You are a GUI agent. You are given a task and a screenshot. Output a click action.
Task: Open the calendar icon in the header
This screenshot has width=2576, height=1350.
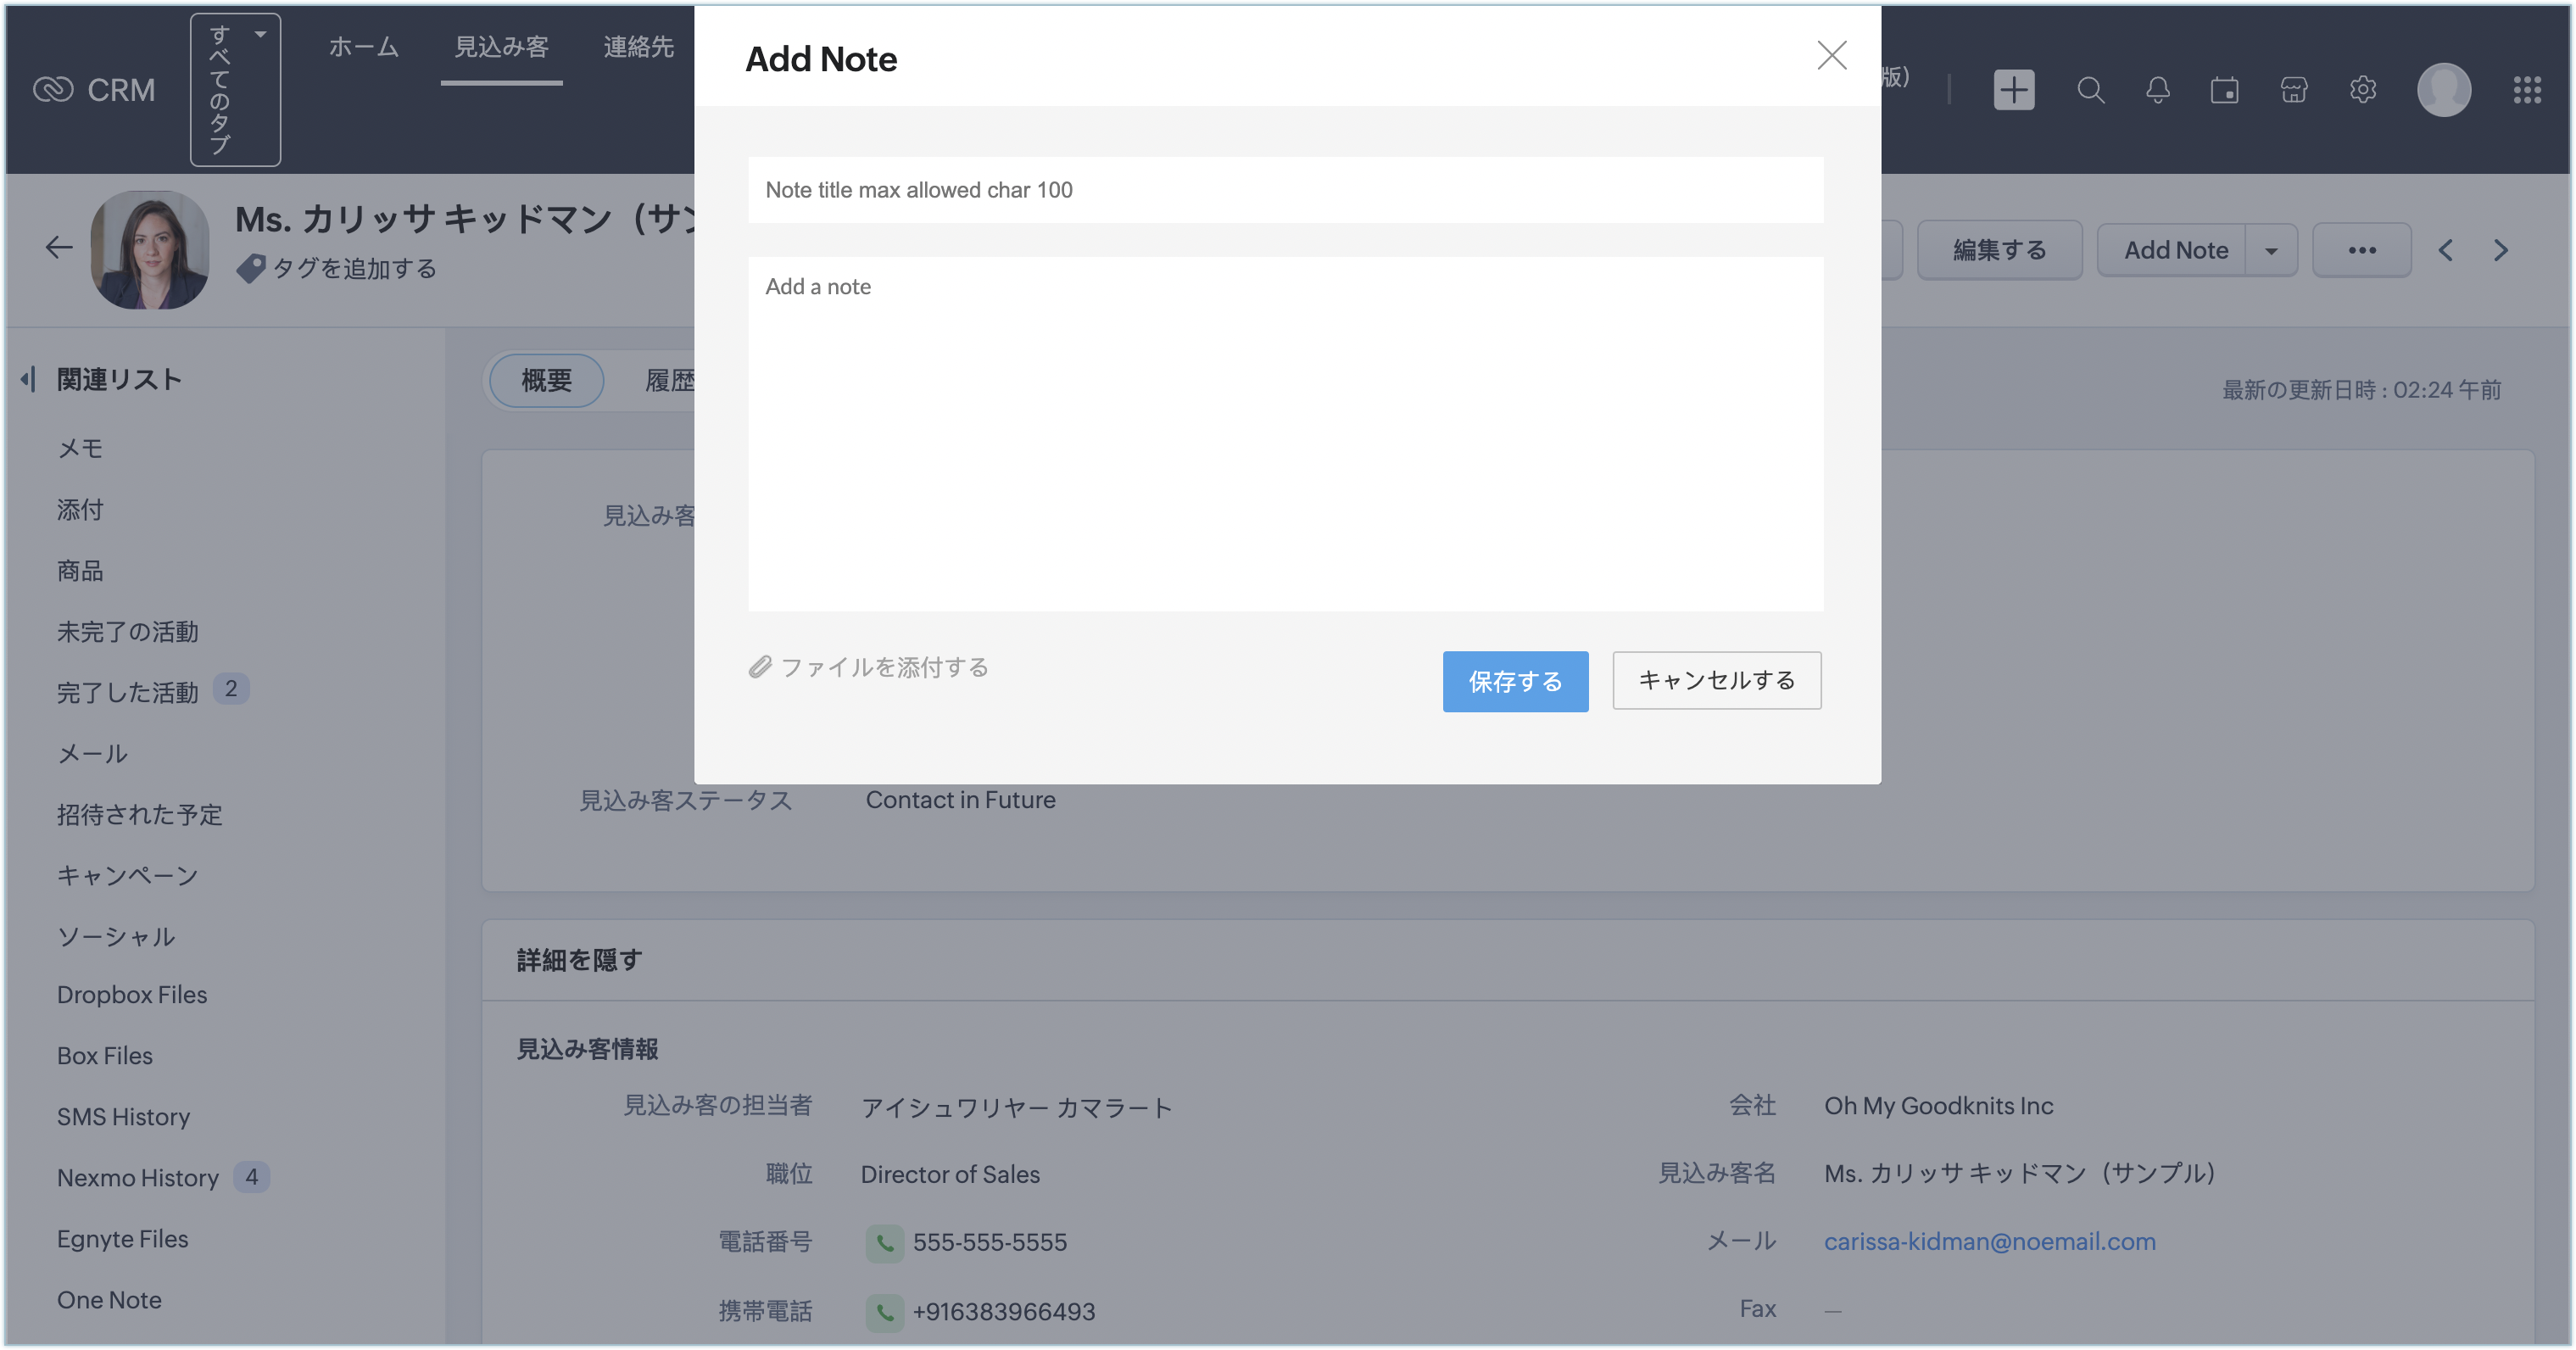(2224, 90)
